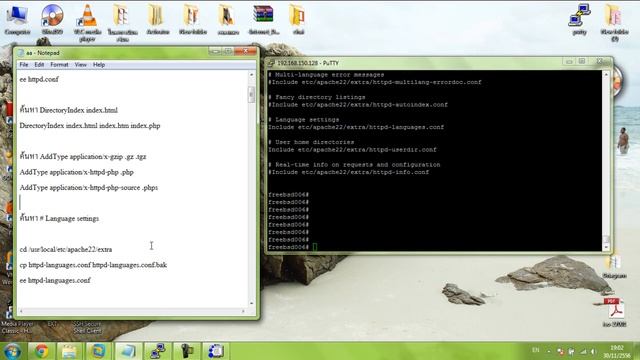Click the Notepad vertical scrollbar down arrow

[x=251, y=303]
